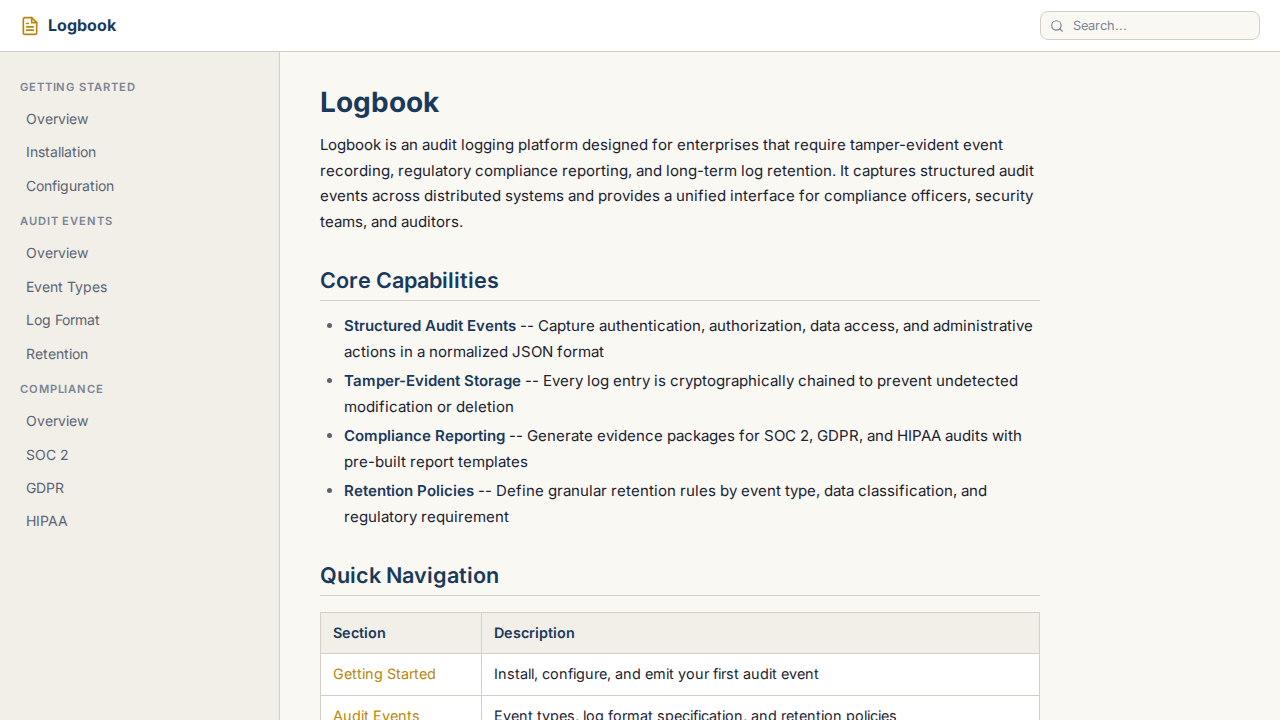Screen dimensions: 1280x720
Task: View the Retention page
Action: [57, 354]
